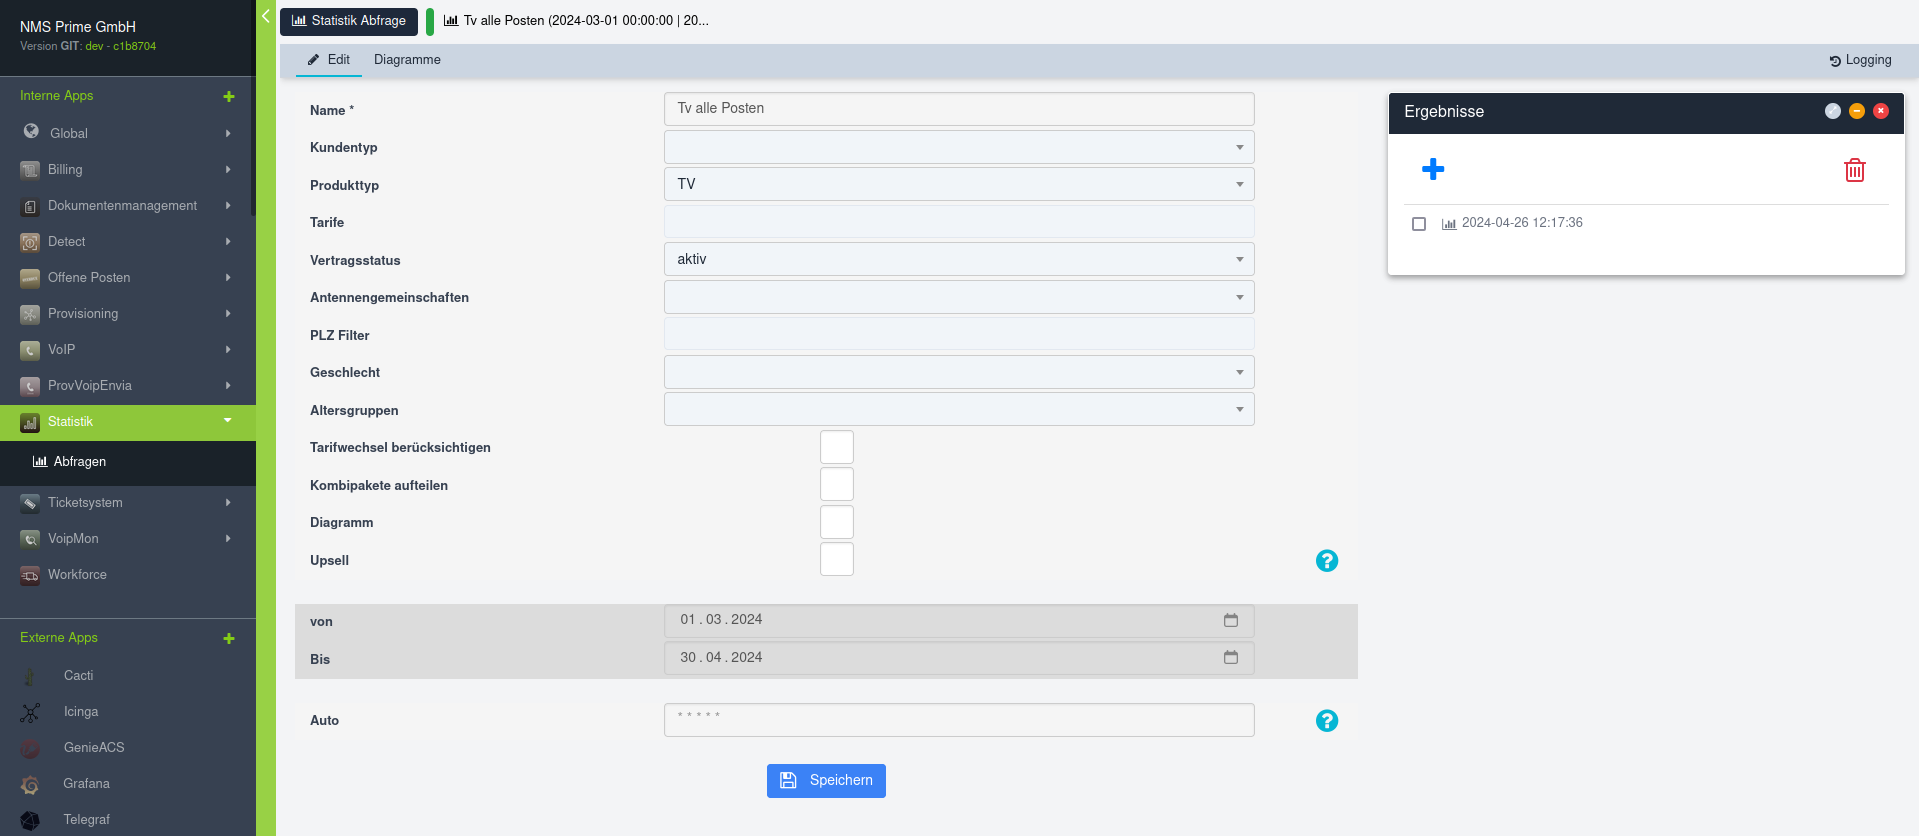
Task: Tick the Tarifwechsel berücksichtigen checkbox
Action: pyautogui.click(x=837, y=447)
